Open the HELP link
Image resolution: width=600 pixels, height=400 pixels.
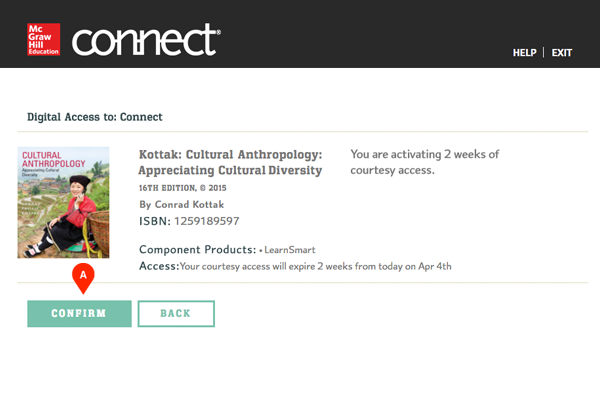525,53
